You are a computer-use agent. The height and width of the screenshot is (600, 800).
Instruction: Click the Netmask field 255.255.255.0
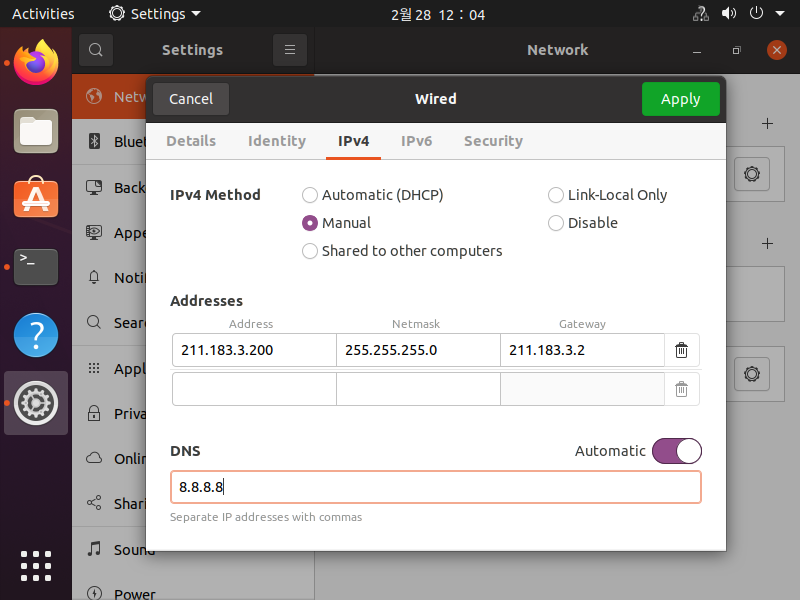coord(418,350)
